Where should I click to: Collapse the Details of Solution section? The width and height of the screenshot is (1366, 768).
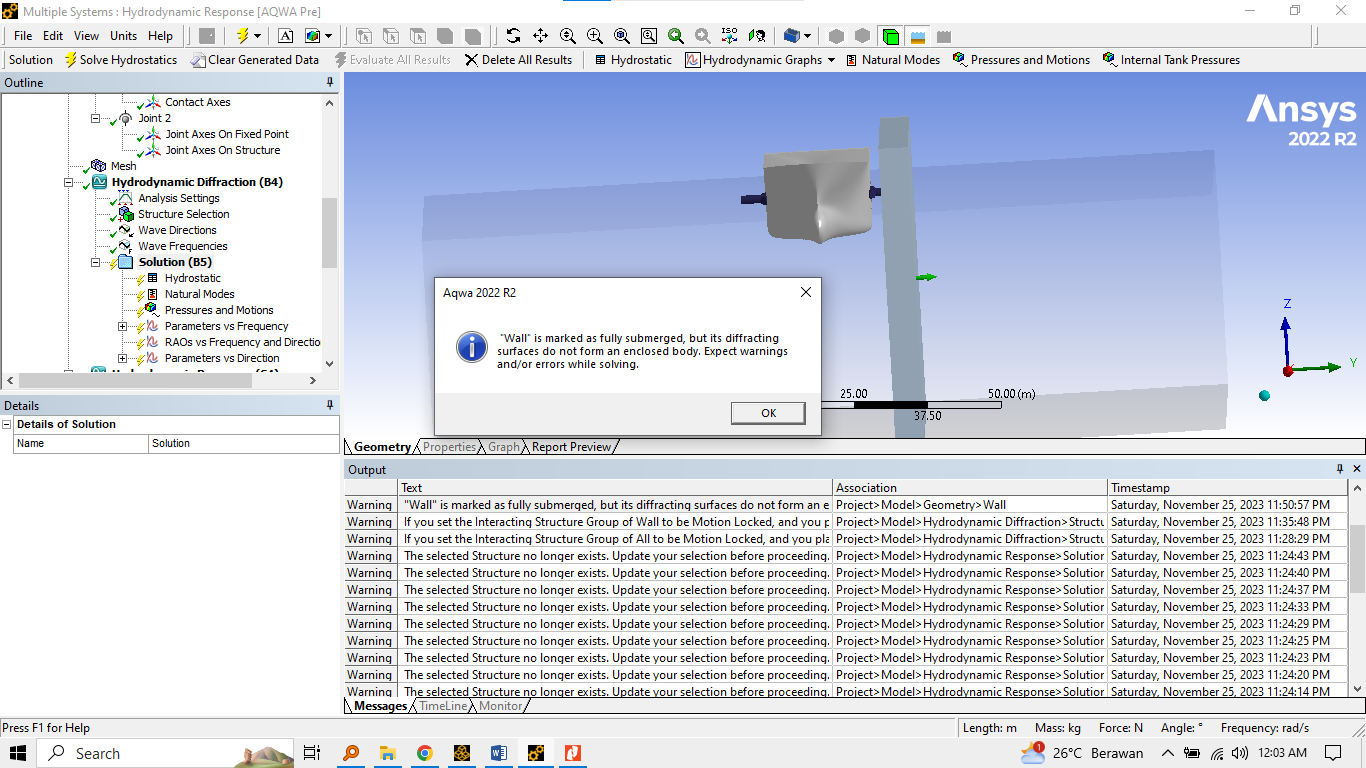click(x=8, y=424)
